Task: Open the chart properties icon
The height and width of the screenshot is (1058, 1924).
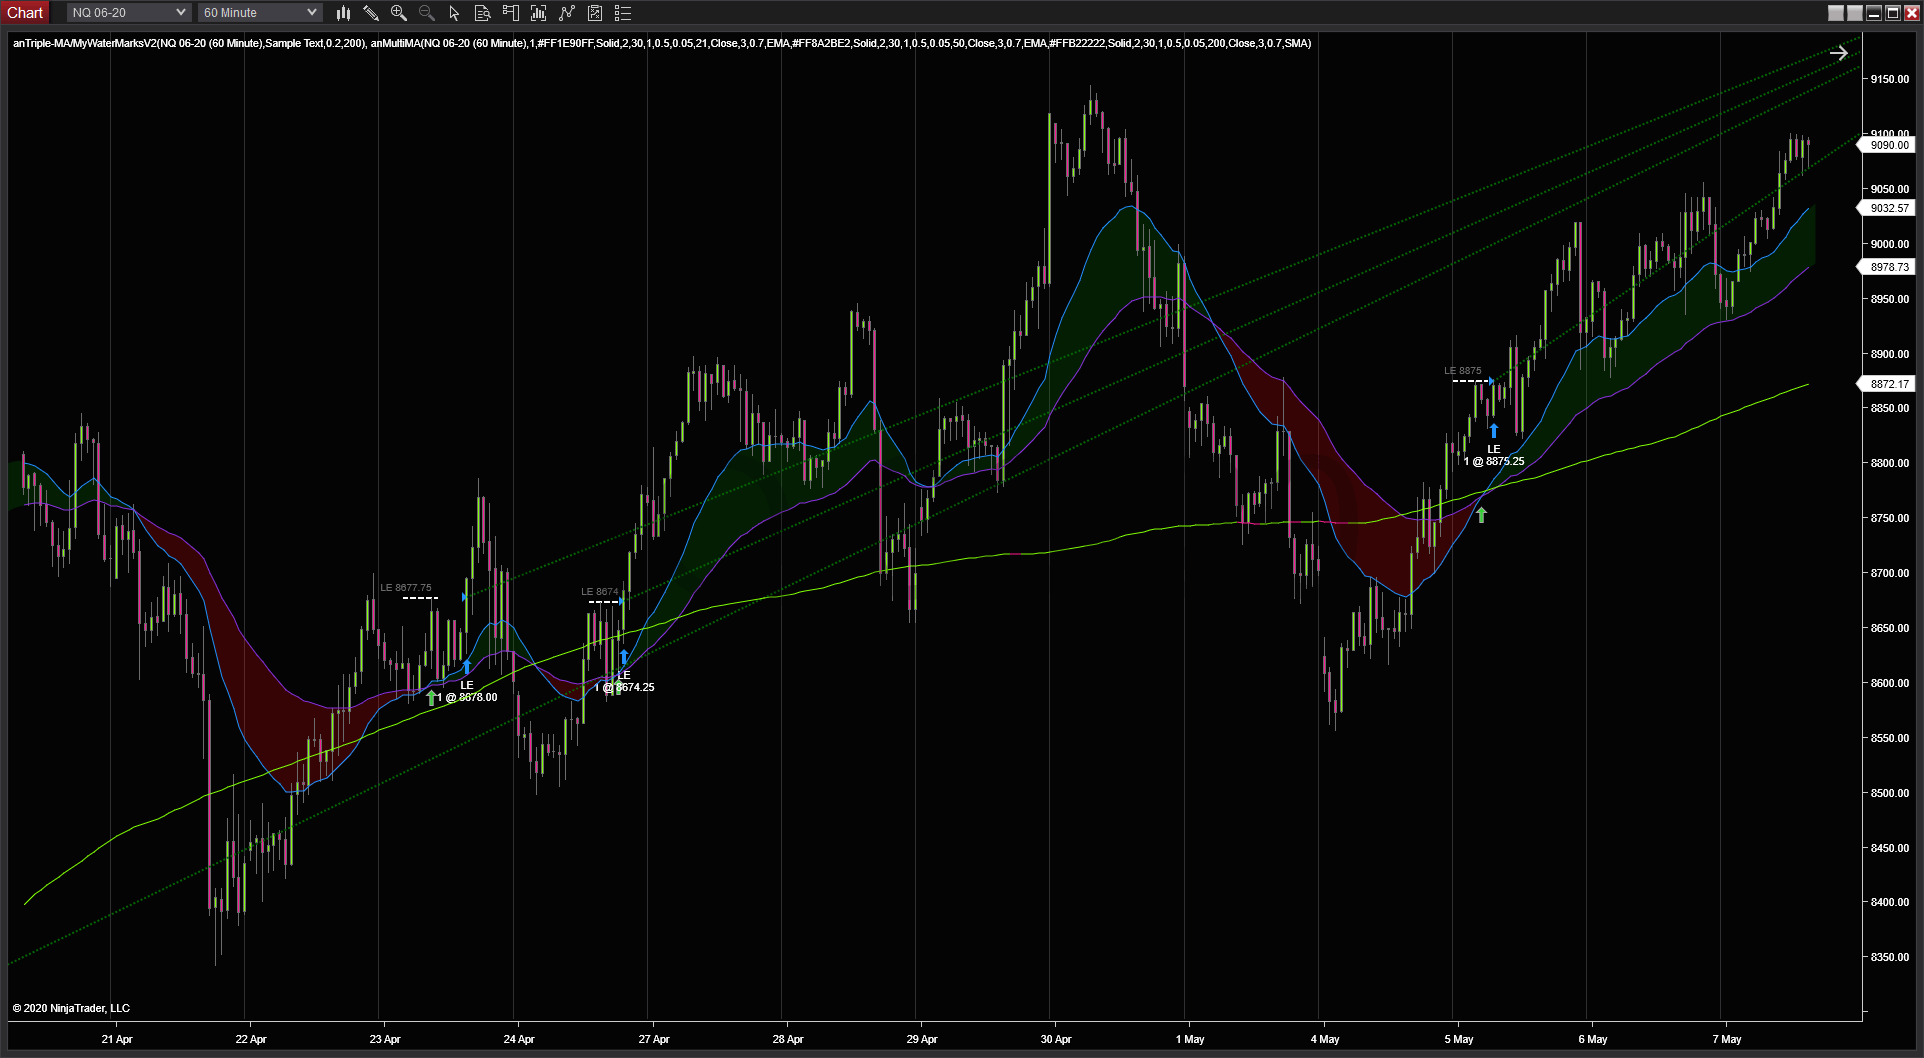Action: click(595, 13)
